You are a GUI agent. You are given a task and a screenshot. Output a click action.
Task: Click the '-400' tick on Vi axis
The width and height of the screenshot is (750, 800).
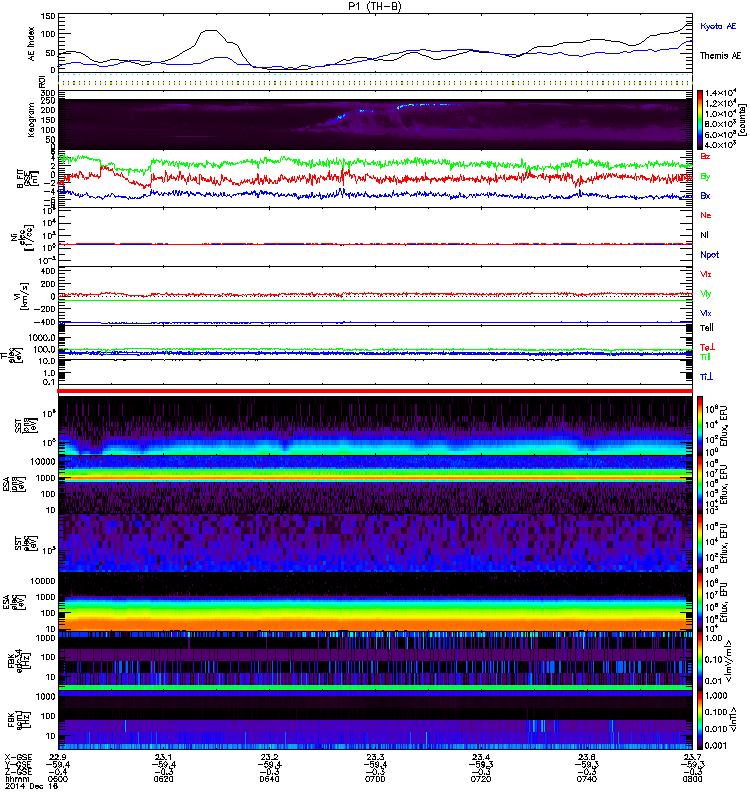coord(45,322)
